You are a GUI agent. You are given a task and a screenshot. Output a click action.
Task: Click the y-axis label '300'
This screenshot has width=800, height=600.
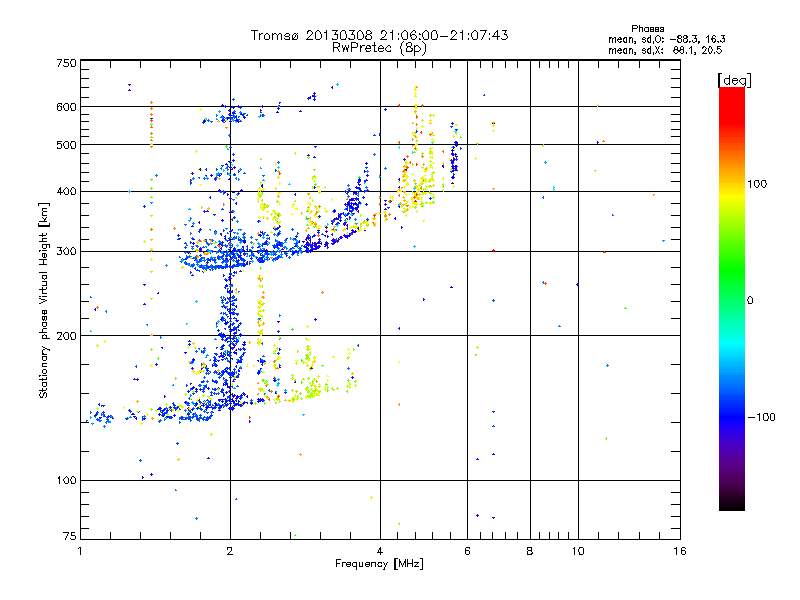point(66,252)
